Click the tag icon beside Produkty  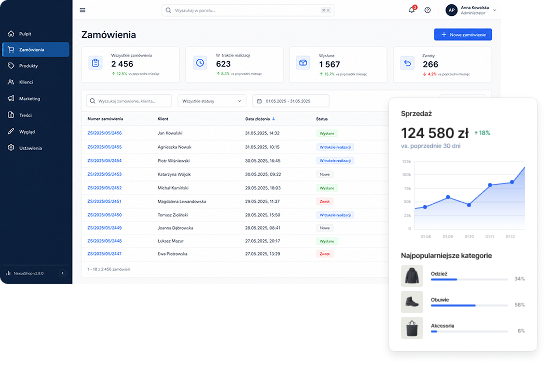pyautogui.click(x=11, y=66)
